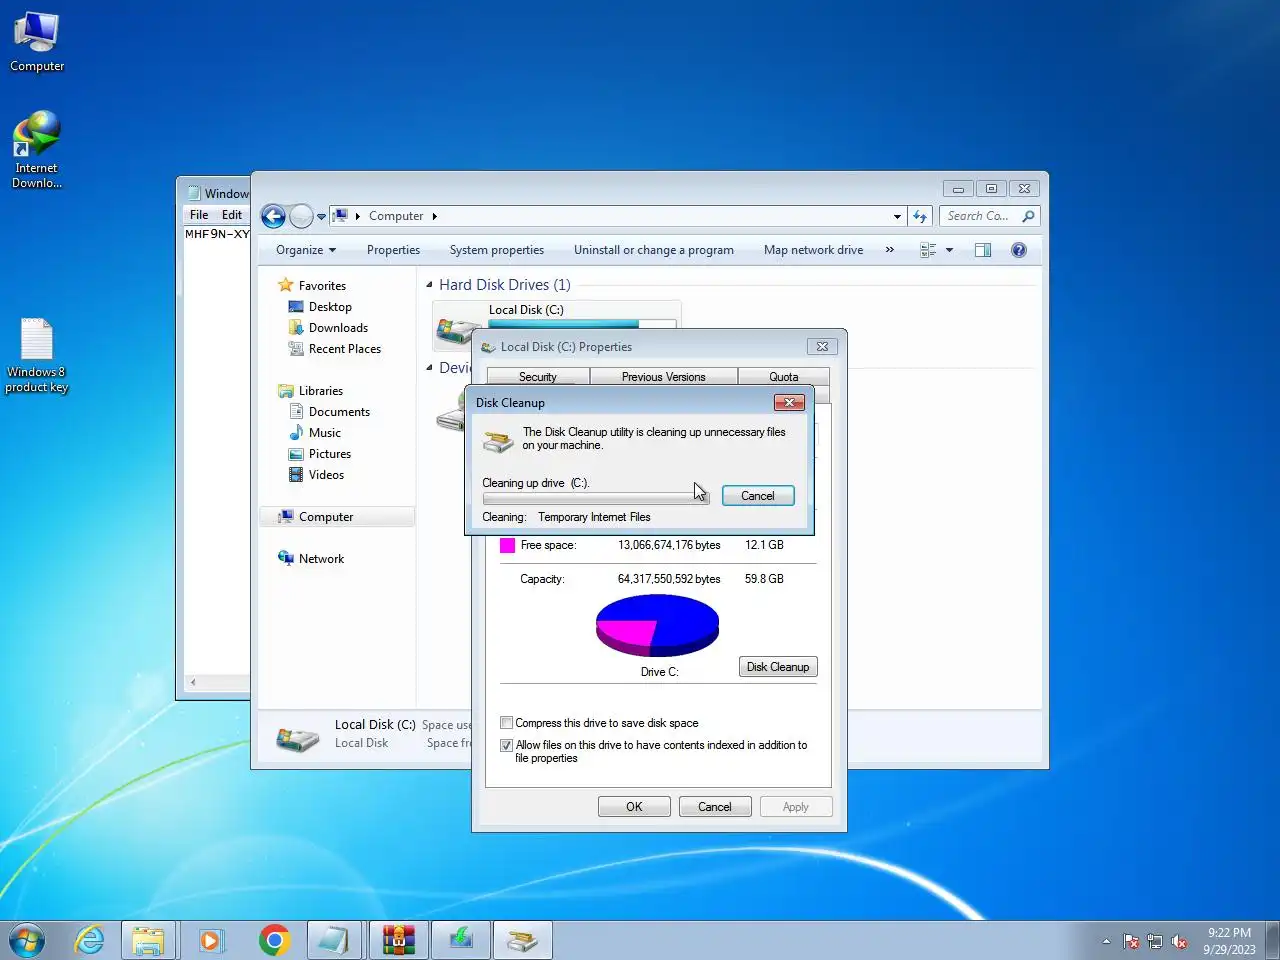Click the search magnifier icon in Explorer
Screen dimensions: 1280x960
pos(1028,216)
